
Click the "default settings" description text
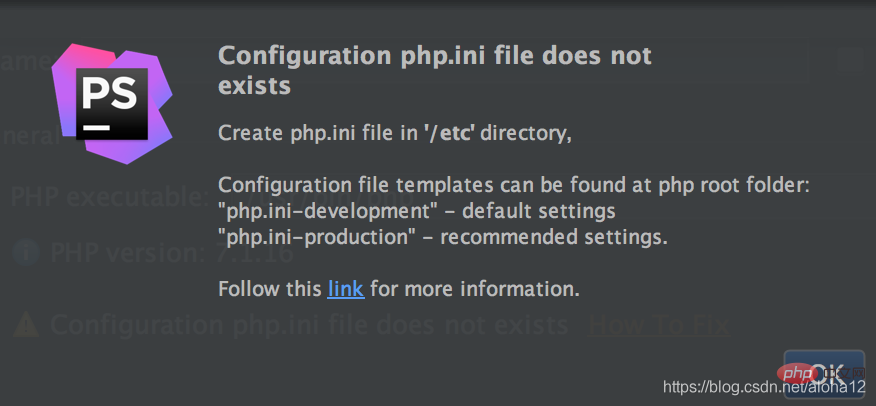[539, 212]
